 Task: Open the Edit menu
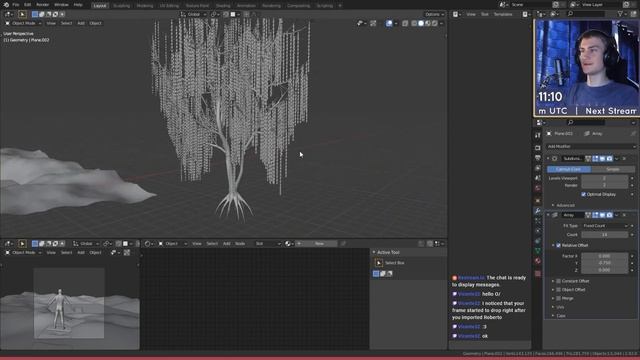click(27, 5)
